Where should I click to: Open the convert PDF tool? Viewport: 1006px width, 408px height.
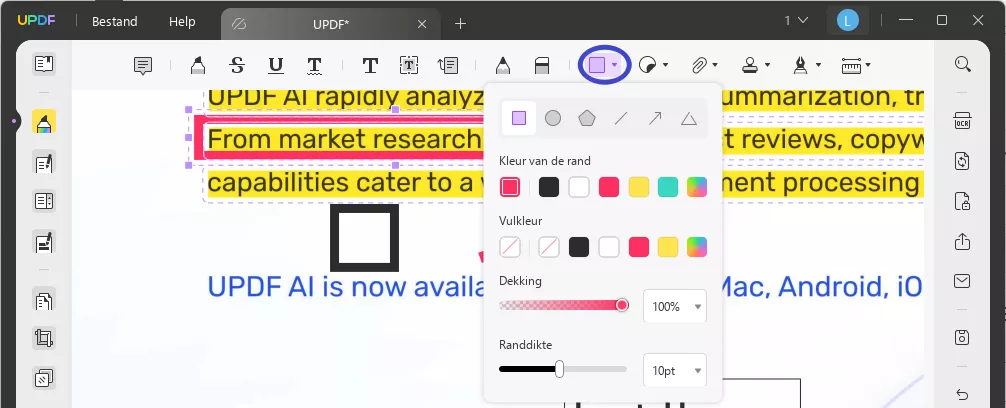[962, 160]
